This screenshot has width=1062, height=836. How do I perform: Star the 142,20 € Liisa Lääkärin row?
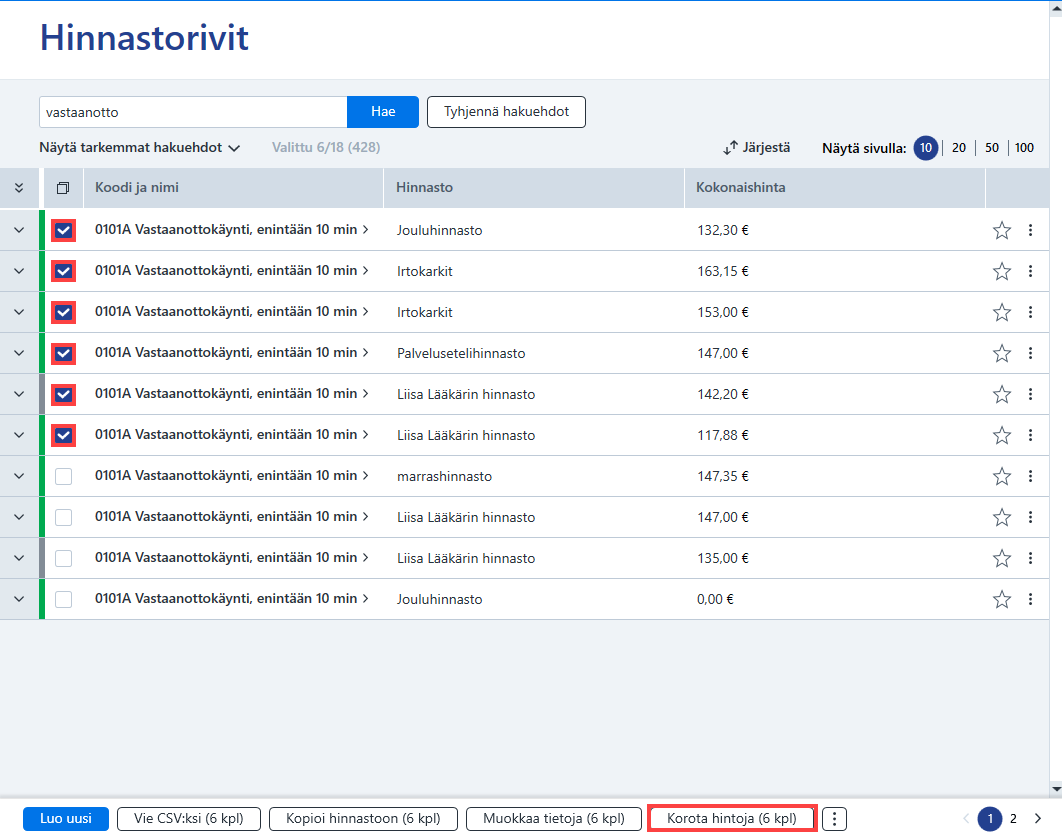[x=1002, y=394]
